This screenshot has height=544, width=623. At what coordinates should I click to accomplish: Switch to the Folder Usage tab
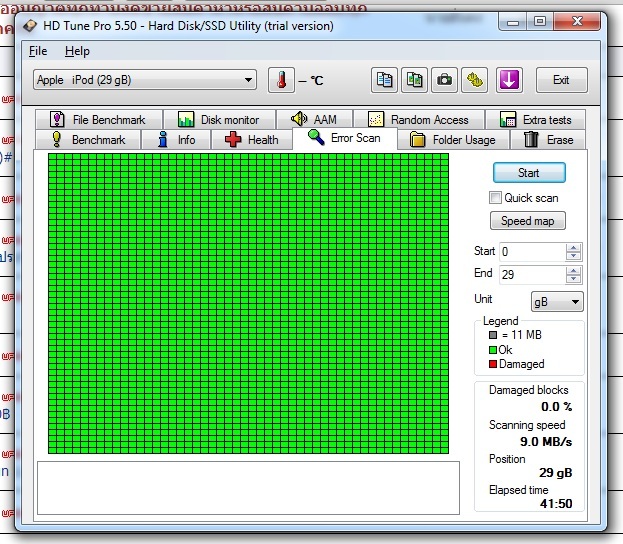pyautogui.click(x=452, y=140)
